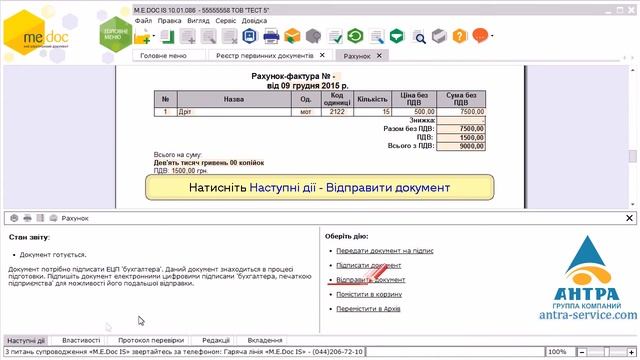Viewport: 640px width, 360px height.
Task: Switch to Головне меню tab
Action: coord(163,56)
